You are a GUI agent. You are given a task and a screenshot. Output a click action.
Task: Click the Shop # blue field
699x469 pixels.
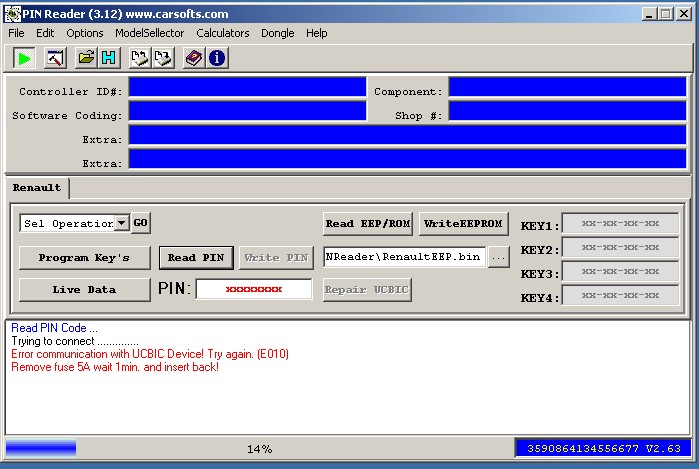[x=567, y=111]
